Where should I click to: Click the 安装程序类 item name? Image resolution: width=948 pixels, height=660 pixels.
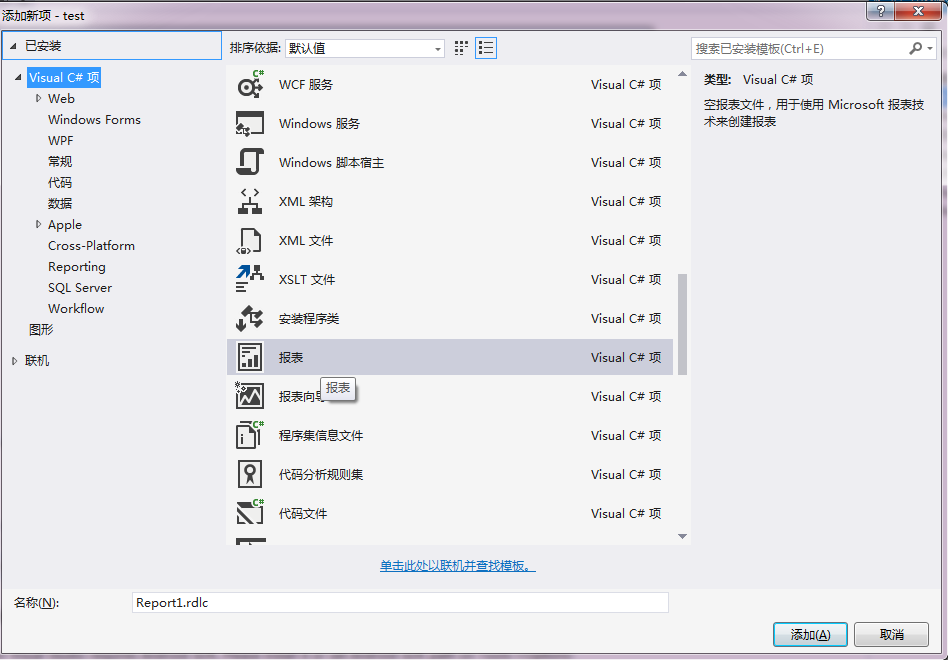(309, 319)
